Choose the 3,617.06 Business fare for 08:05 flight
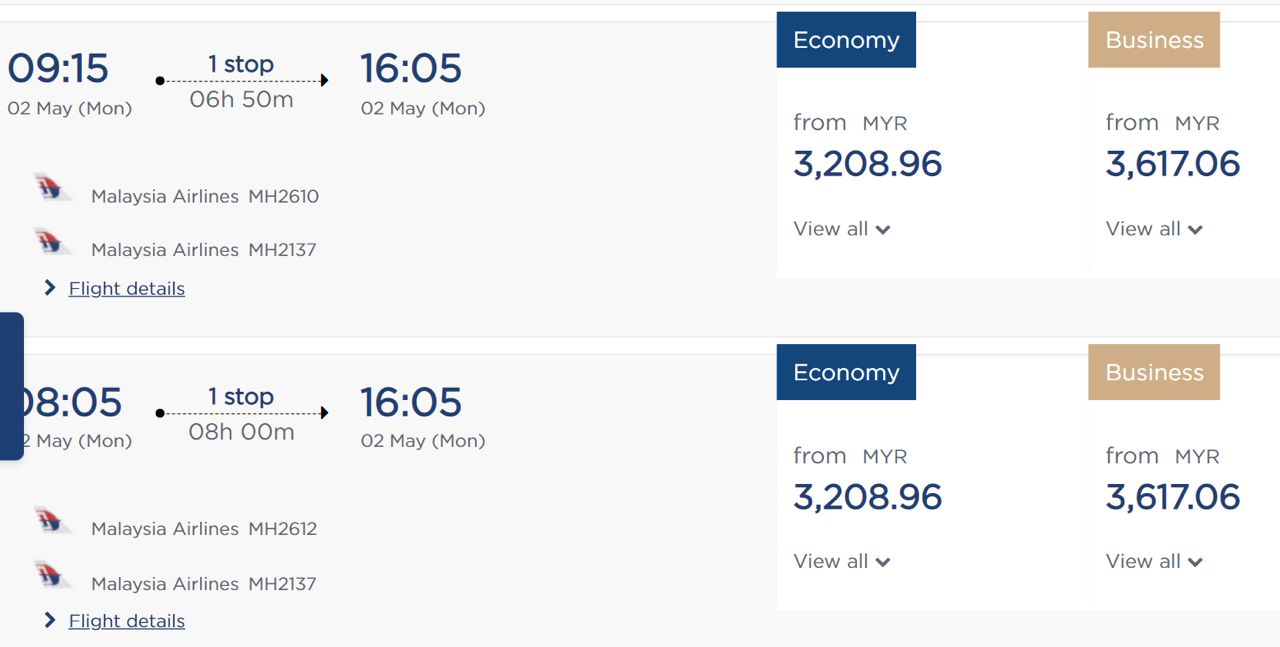Screen dimensions: 1280x647 point(1172,497)
